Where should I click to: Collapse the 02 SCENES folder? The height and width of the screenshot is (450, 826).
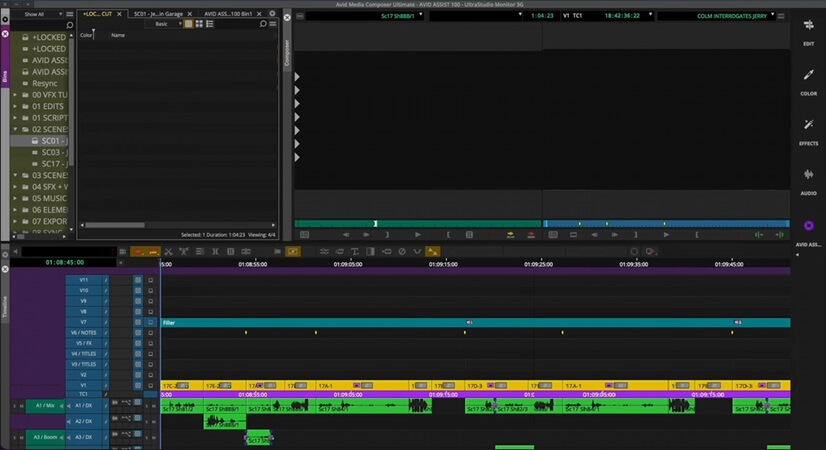coord(15,129)
